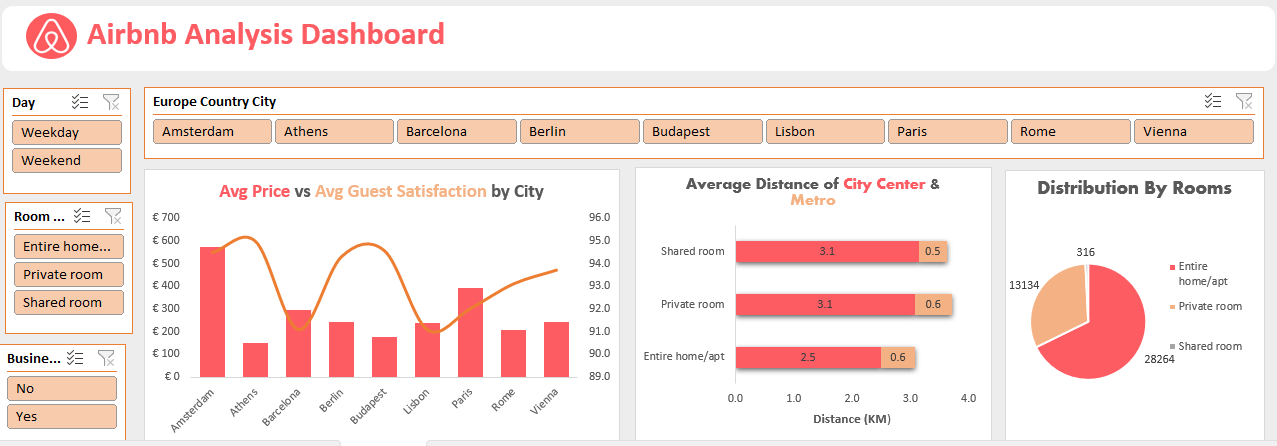Clear the Day slicer filter
1277x446 pixels.
[x=111, y=102]
